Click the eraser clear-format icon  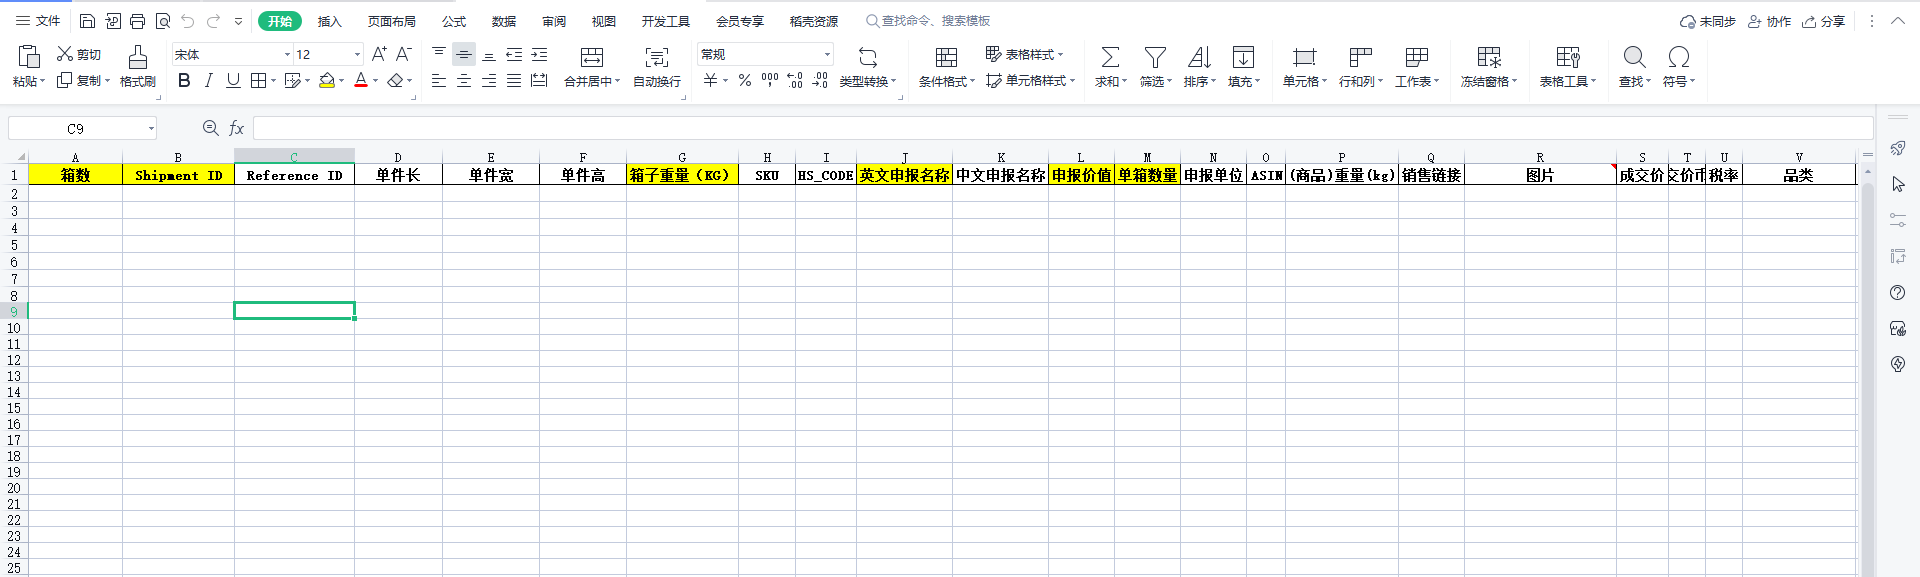pyautogui.click(x=395, y=80)
